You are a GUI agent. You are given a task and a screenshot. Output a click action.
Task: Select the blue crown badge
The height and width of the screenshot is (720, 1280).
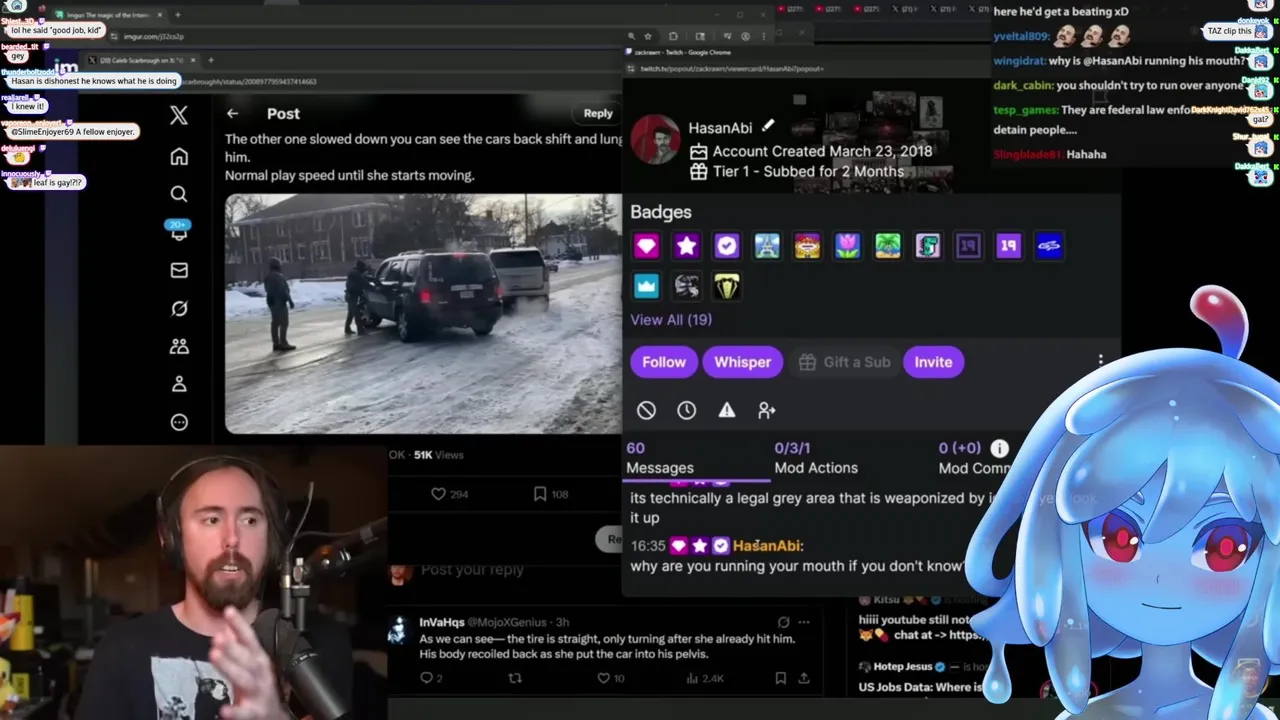click(646, 287)
